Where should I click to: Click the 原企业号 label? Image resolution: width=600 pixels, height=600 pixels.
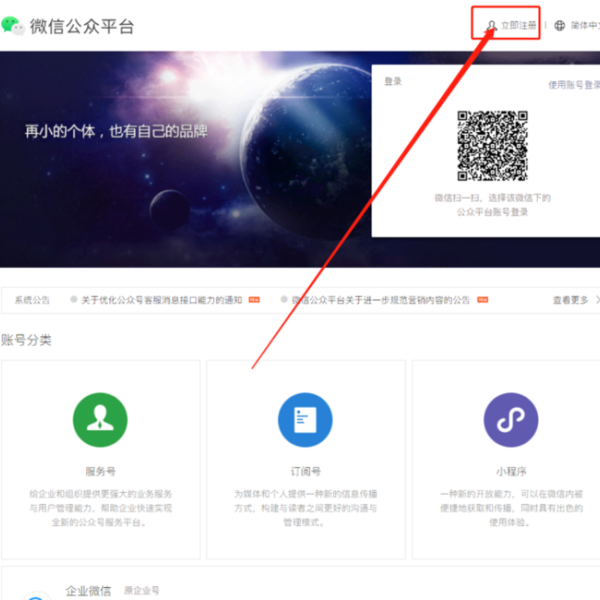(x=142, y=590)
